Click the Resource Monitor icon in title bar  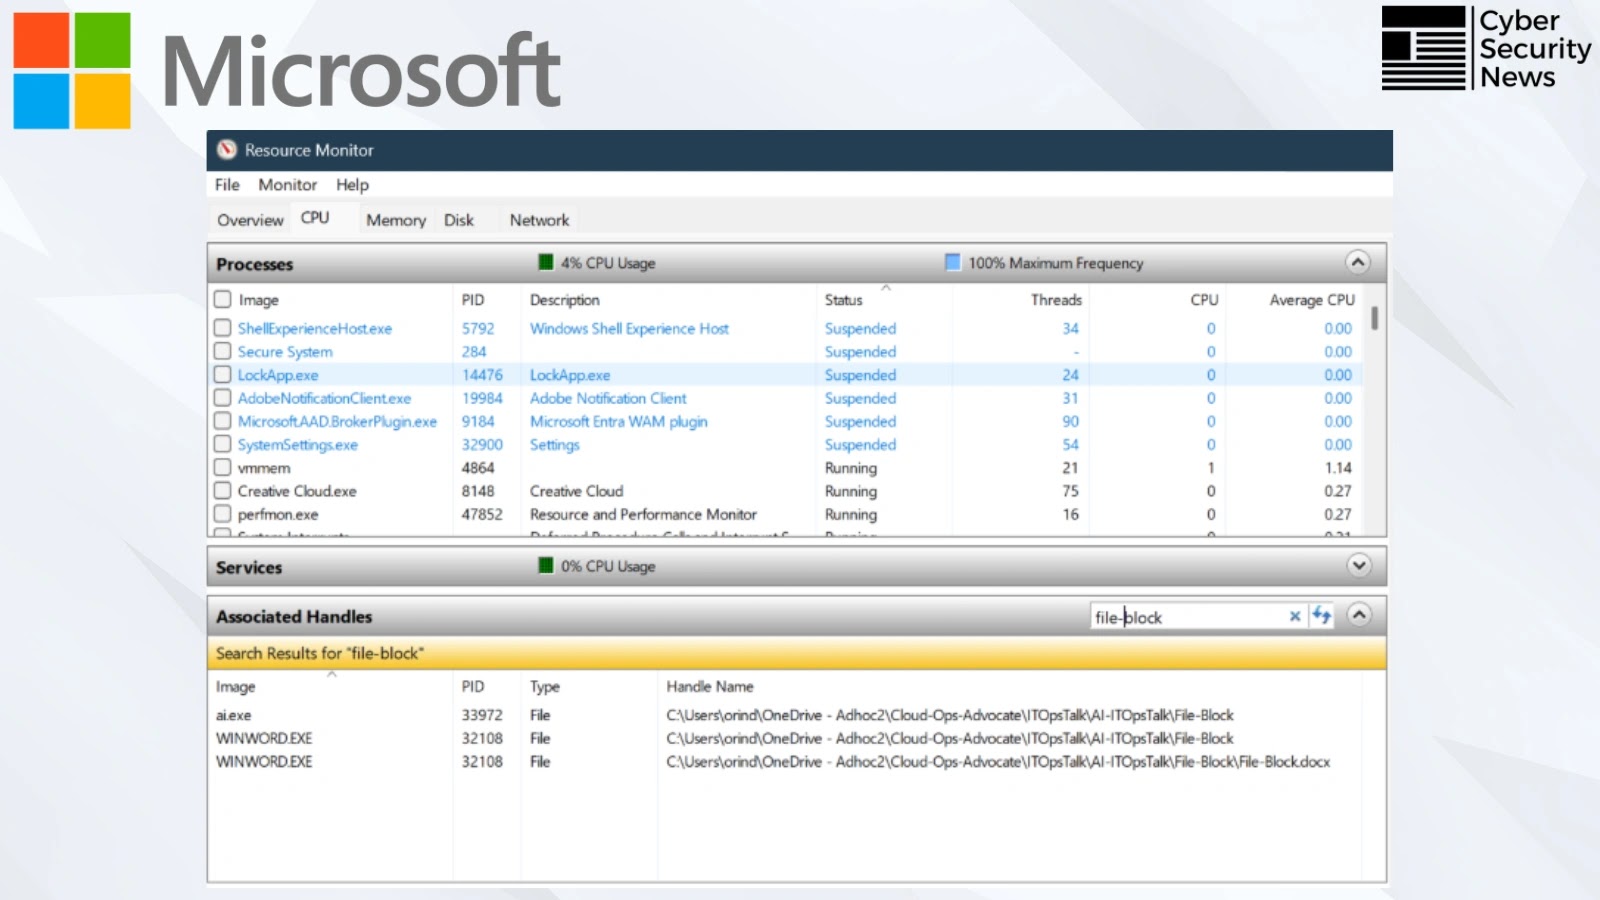pos(226,149)
